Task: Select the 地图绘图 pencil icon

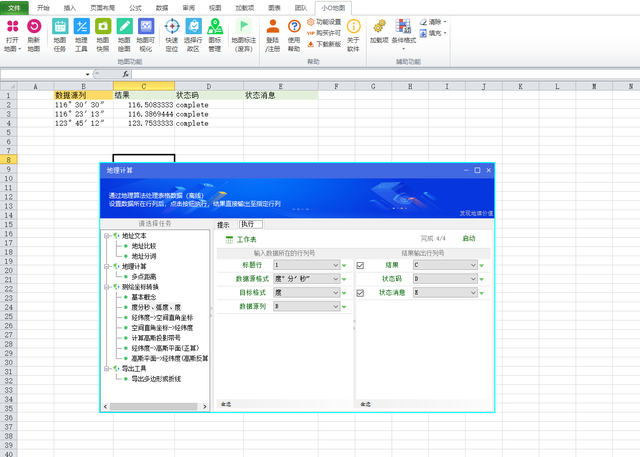Action: pyautogui.click(x=124, y=27)
